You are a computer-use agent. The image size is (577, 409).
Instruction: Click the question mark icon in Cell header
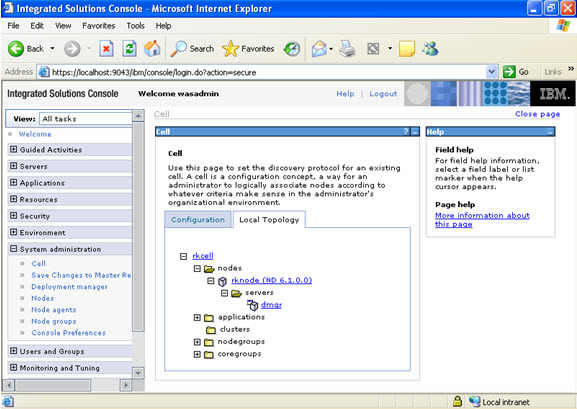coord(406,131)
